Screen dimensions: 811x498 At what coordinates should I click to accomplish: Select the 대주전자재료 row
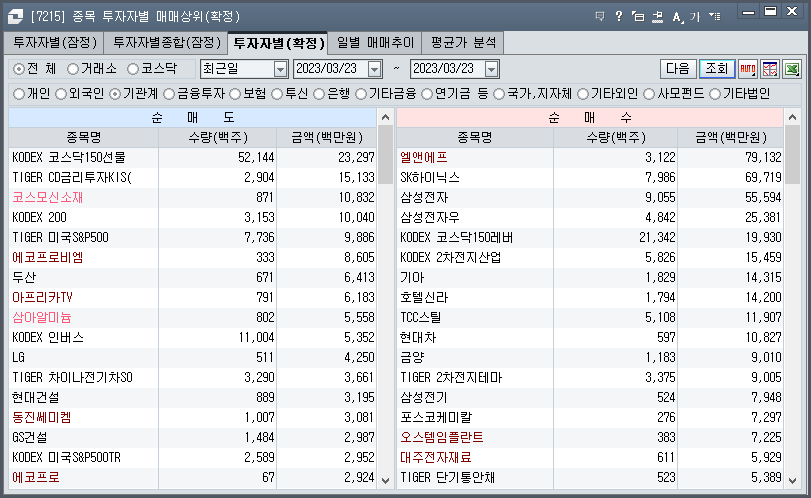(x=590, y=458)
